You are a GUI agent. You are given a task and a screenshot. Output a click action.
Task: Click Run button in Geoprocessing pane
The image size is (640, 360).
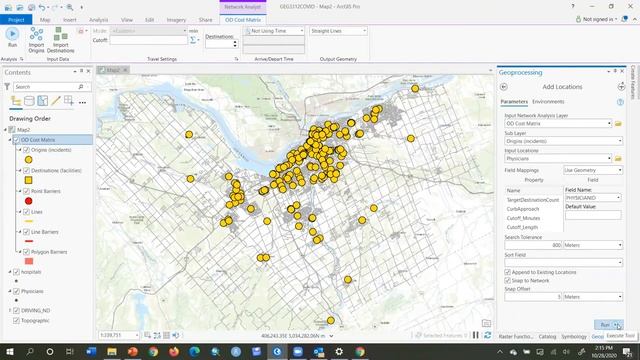[x=605, y=325]
